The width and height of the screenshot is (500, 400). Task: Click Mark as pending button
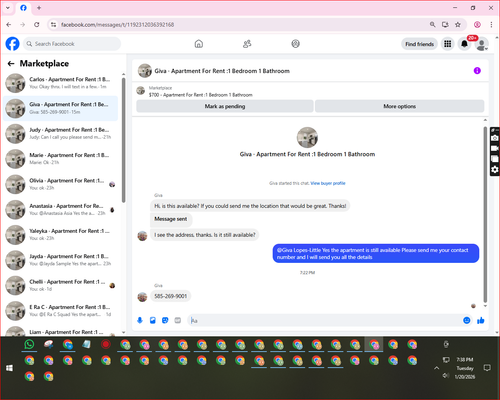pyautogui.click(x=225, y=106)
